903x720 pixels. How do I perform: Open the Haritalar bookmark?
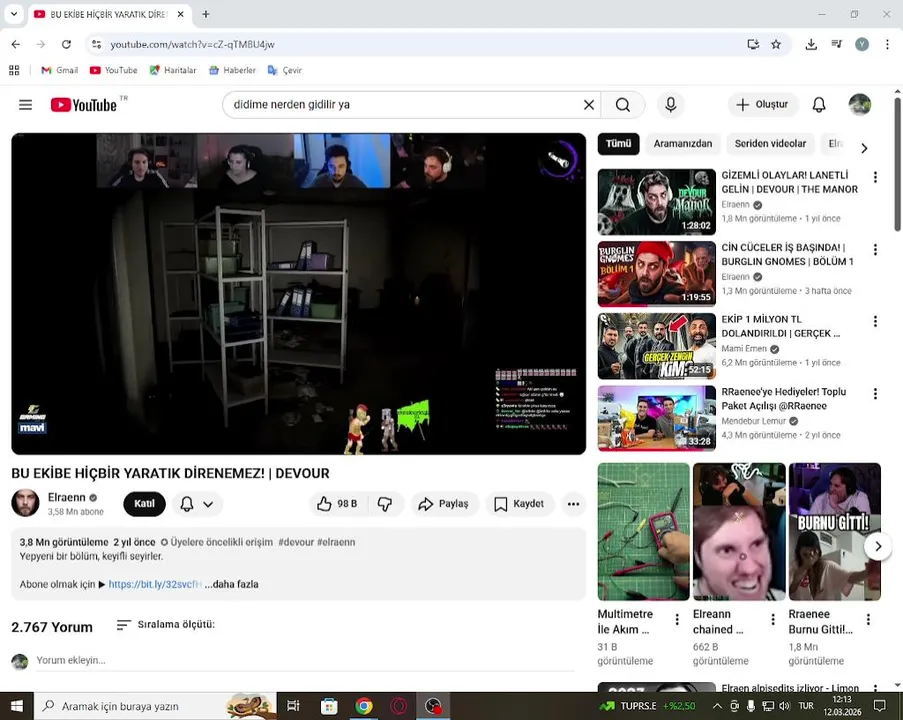tap(173, 70)
